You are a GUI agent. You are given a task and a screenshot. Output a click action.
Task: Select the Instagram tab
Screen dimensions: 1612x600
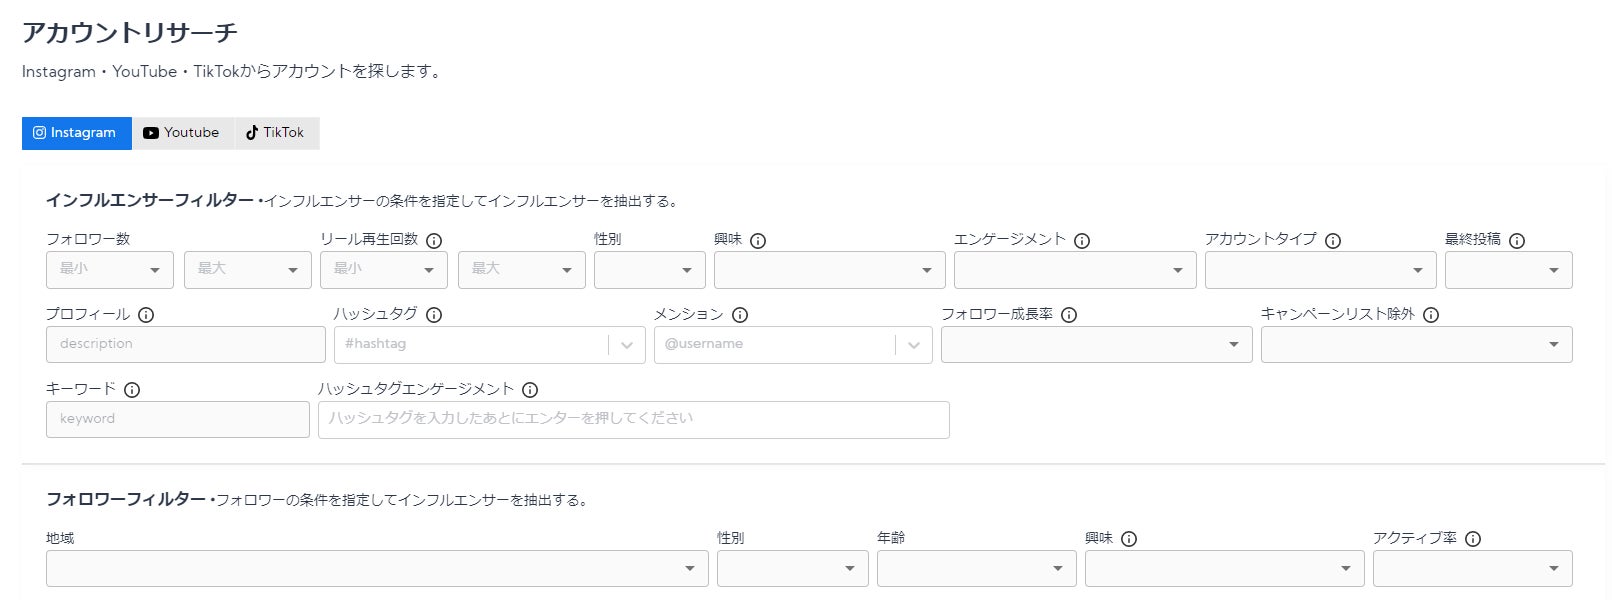76,133
